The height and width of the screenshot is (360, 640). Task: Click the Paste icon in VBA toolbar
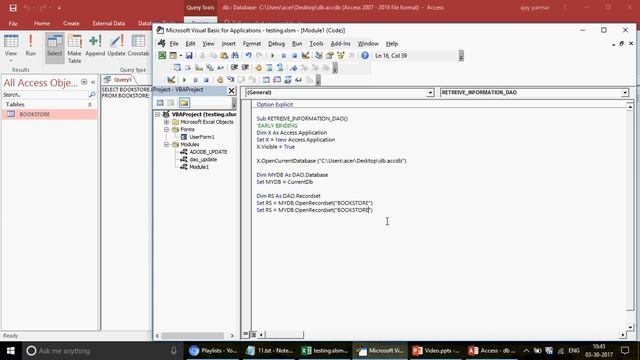click(x=224, y=56)
